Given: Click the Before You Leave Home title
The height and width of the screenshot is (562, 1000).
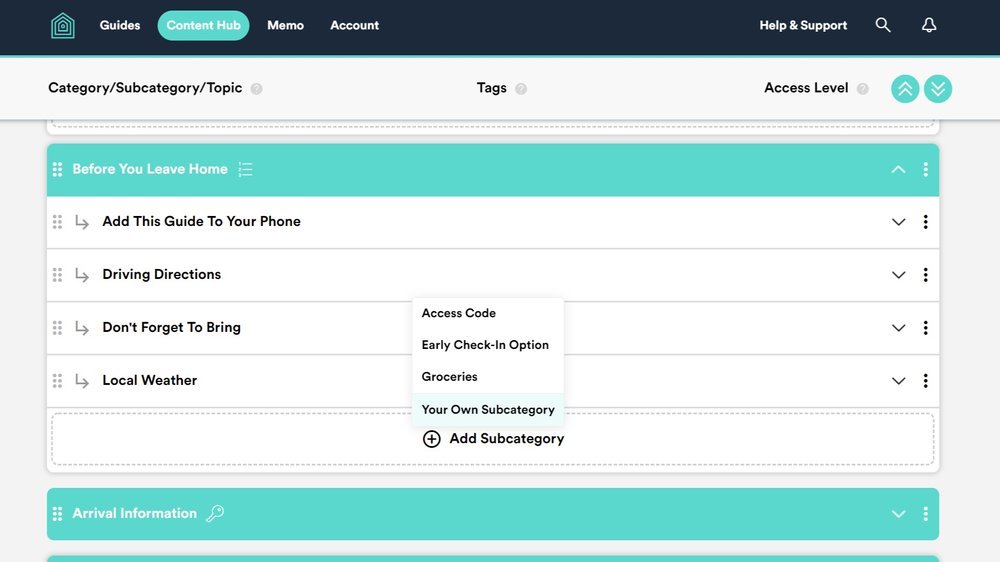Looking at the screenshot, I should (150, 169).
